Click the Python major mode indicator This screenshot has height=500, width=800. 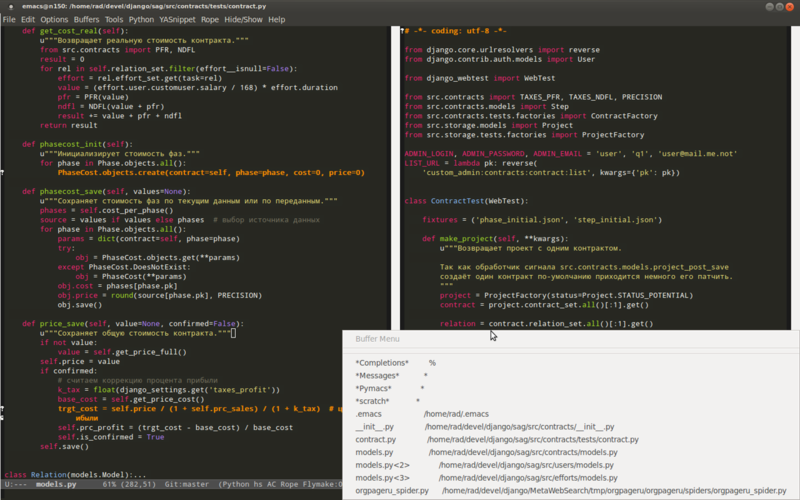(236, 484)
